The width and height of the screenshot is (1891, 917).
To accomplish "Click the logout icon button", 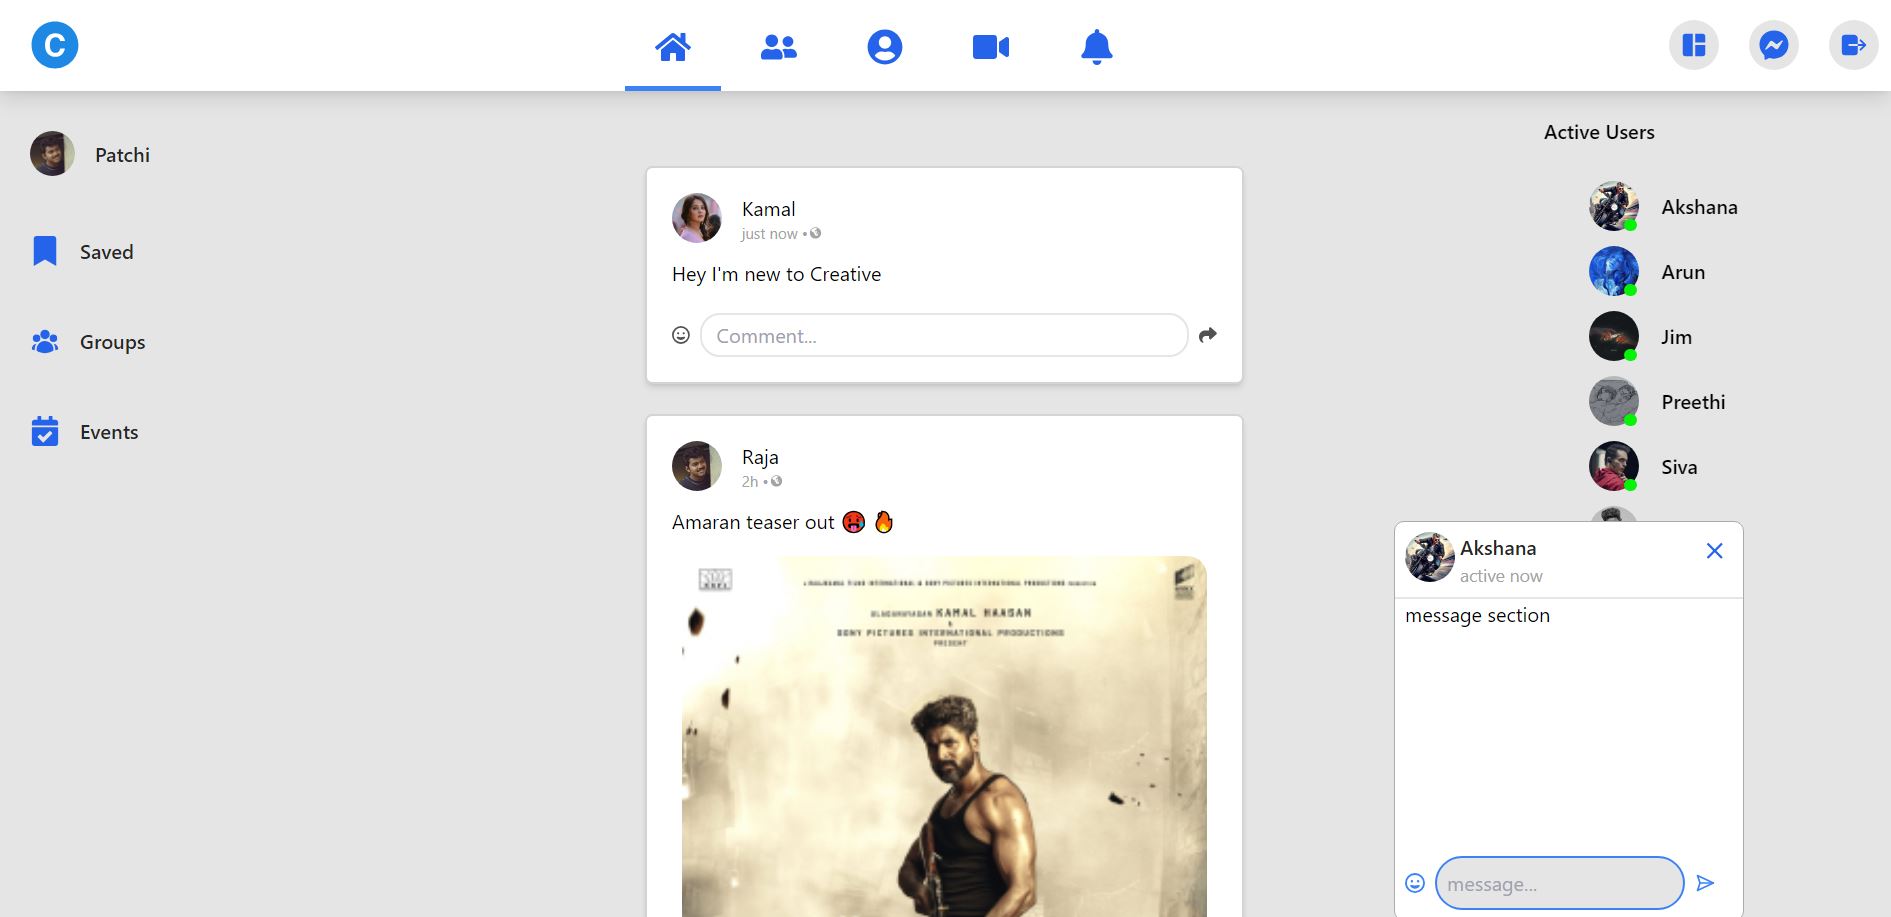I will click(1854, 45).
